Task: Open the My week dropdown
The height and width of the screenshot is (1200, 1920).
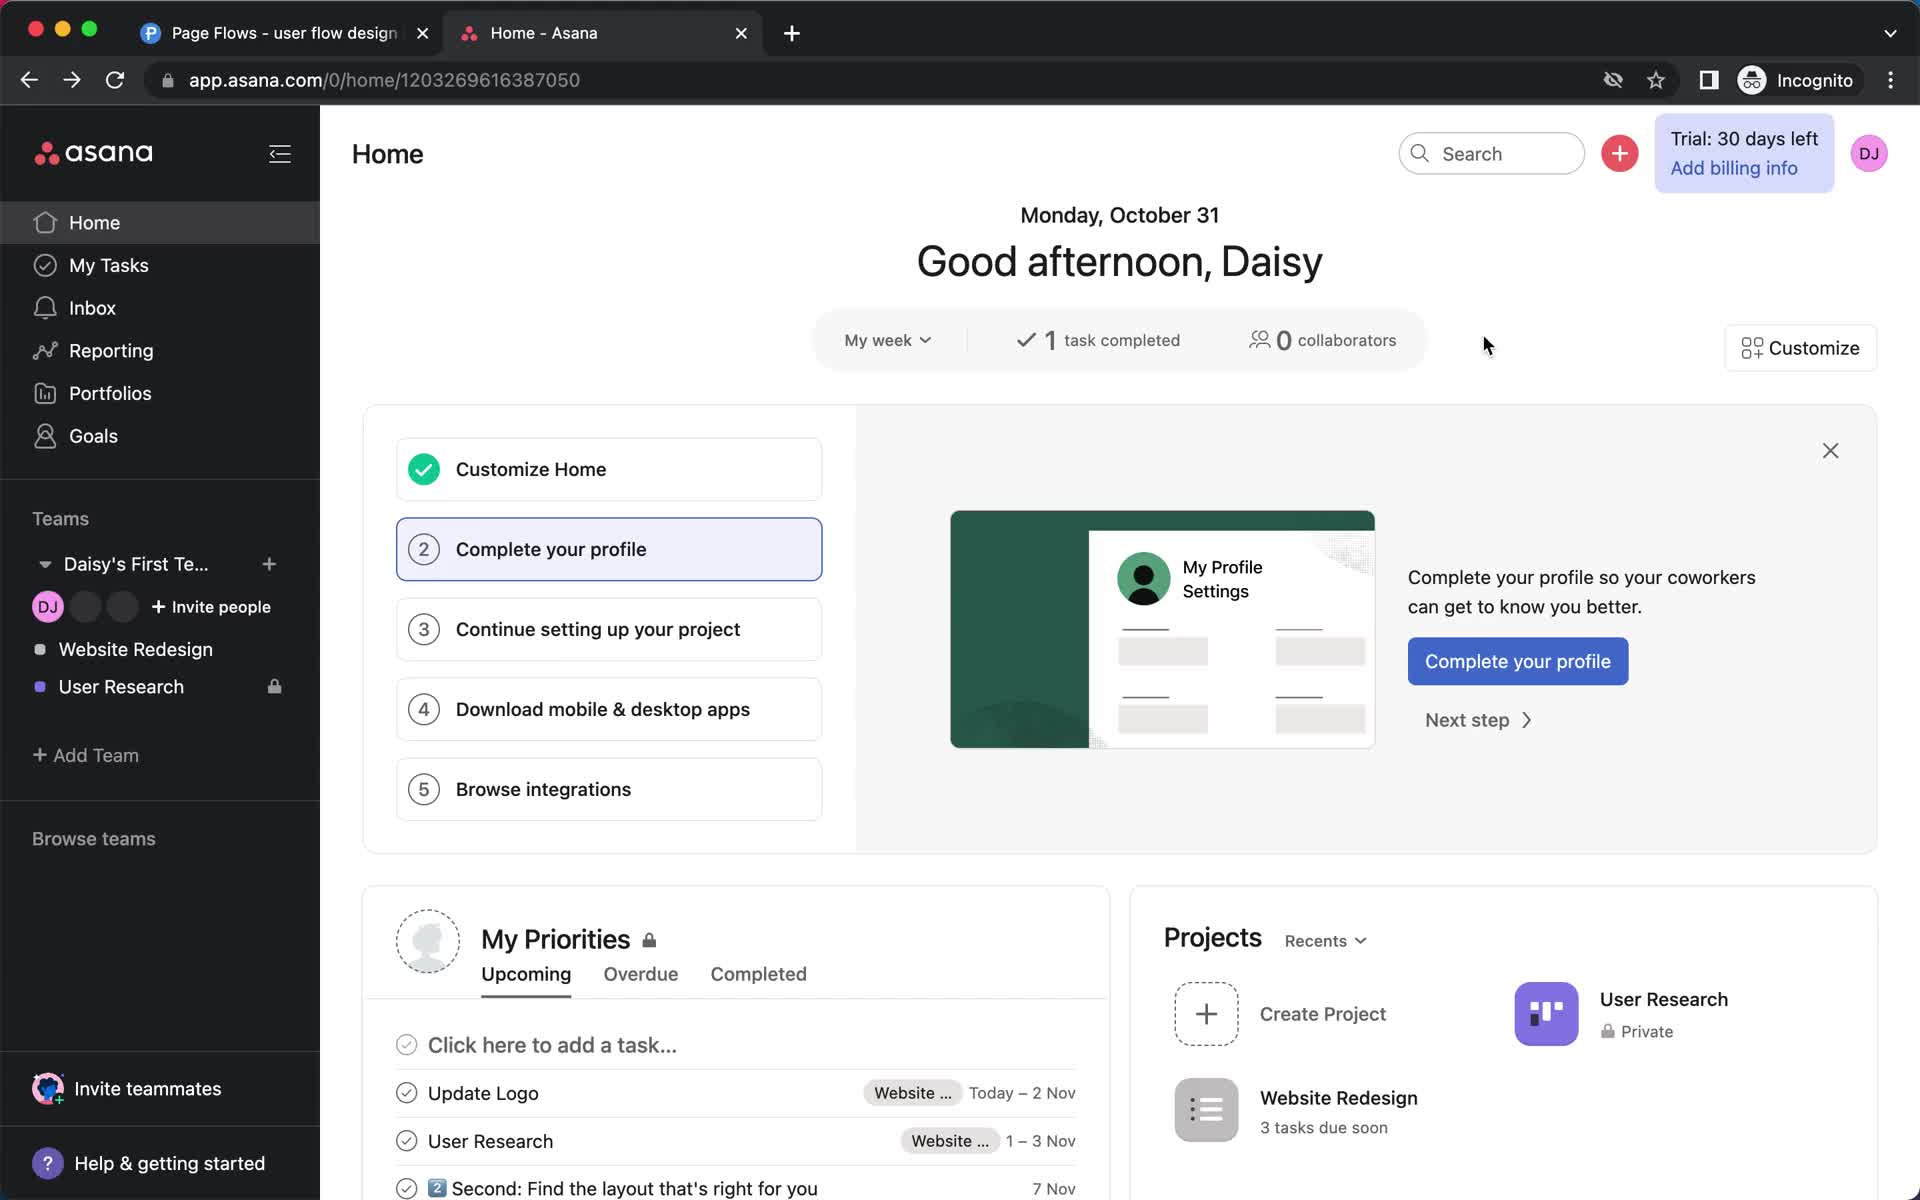Action: click(888, 341)
